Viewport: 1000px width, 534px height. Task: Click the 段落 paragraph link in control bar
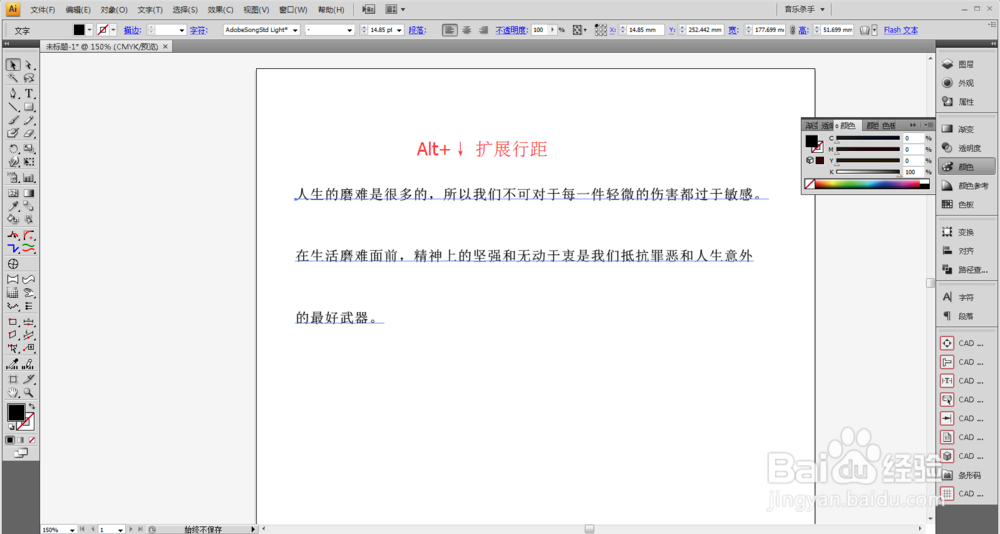pyautogui.click(x=416, y=30)
